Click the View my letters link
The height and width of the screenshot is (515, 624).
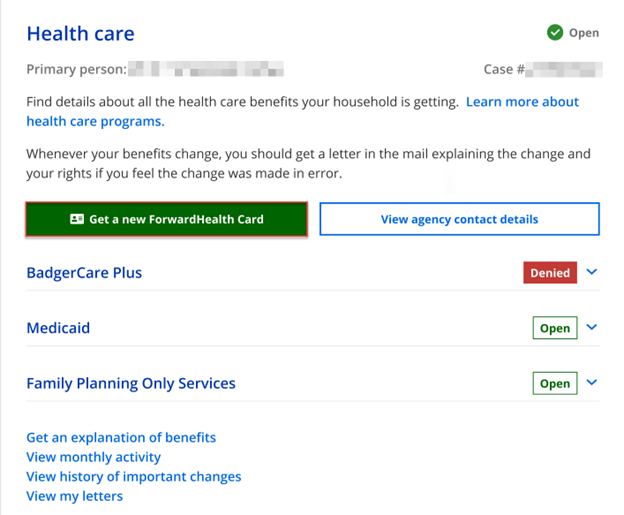click(74, 496)
